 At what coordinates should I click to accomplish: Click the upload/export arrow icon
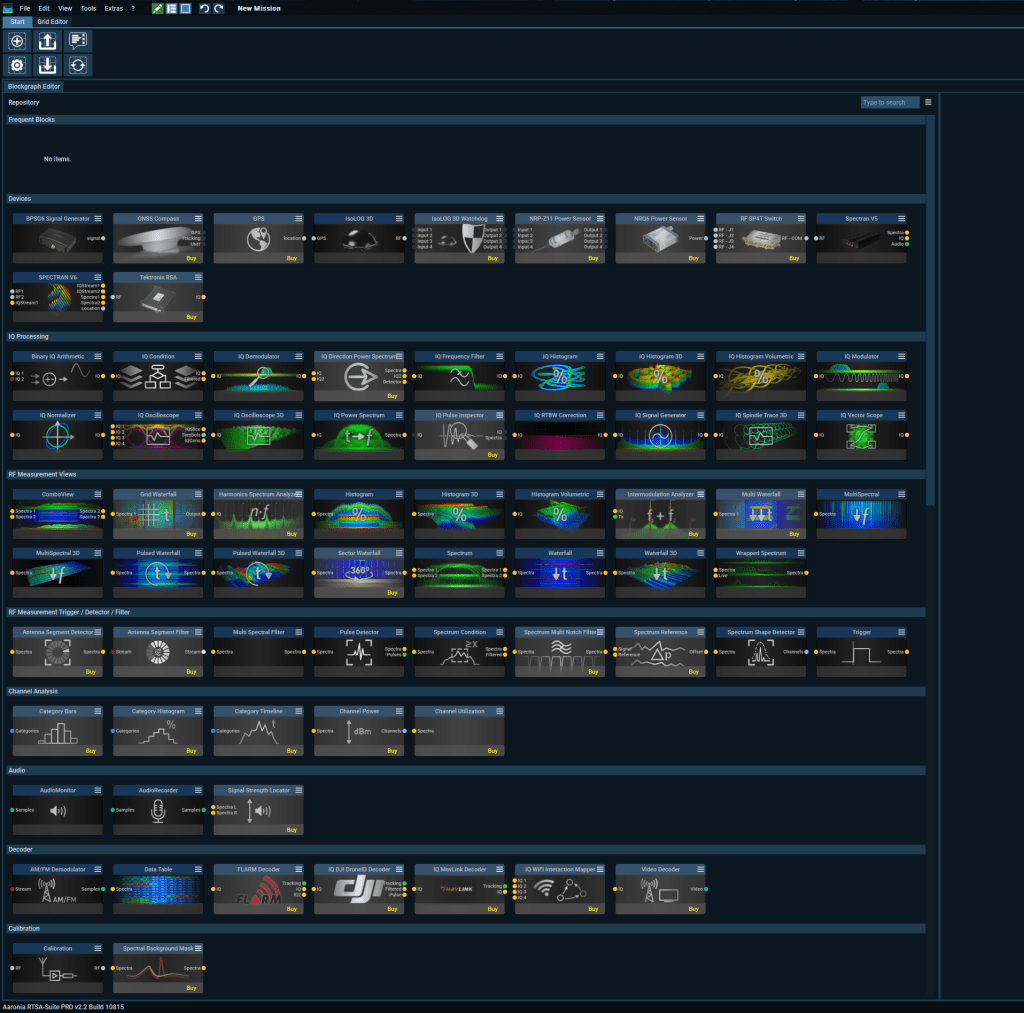coord(47,41)
